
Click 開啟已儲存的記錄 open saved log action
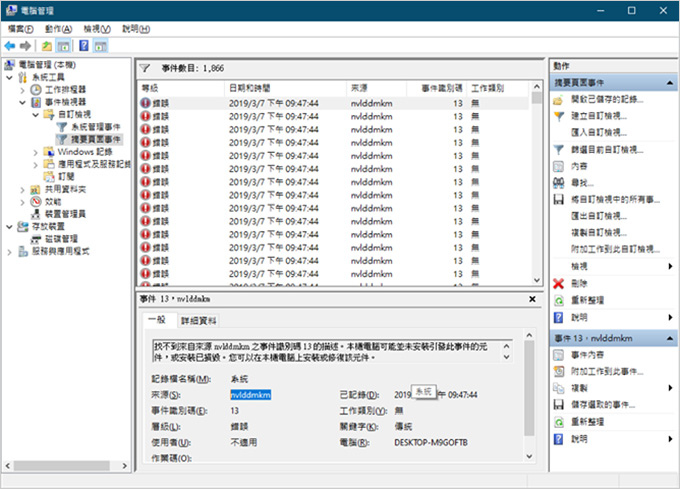click(607, 99)
